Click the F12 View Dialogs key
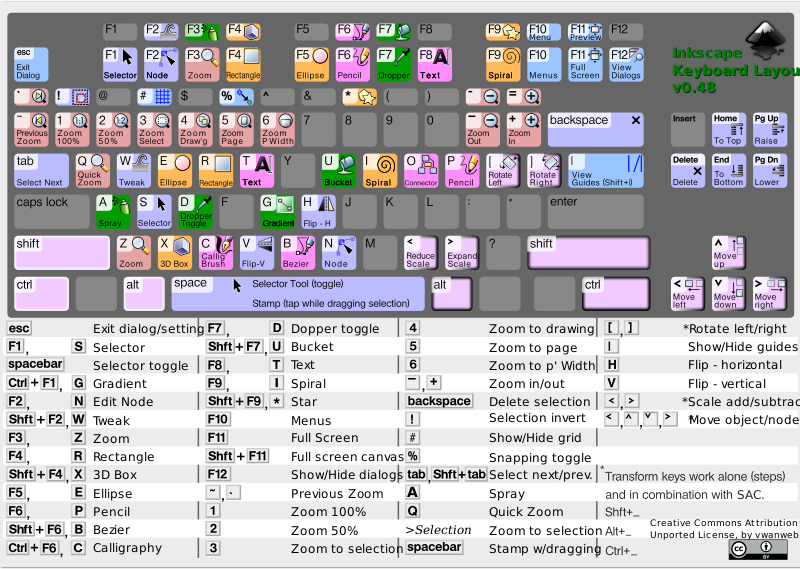Screen dimensions: 800x569 point(626,64)
